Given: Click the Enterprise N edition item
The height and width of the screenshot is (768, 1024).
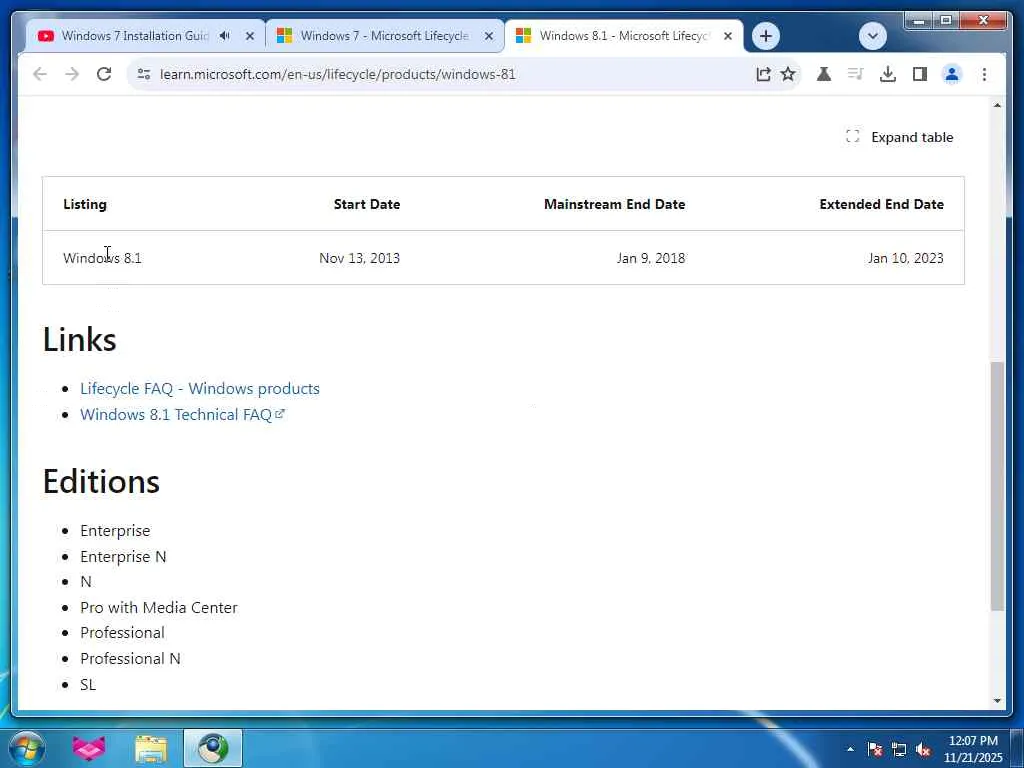Looking at the screenshot, I should click(123, 556).
